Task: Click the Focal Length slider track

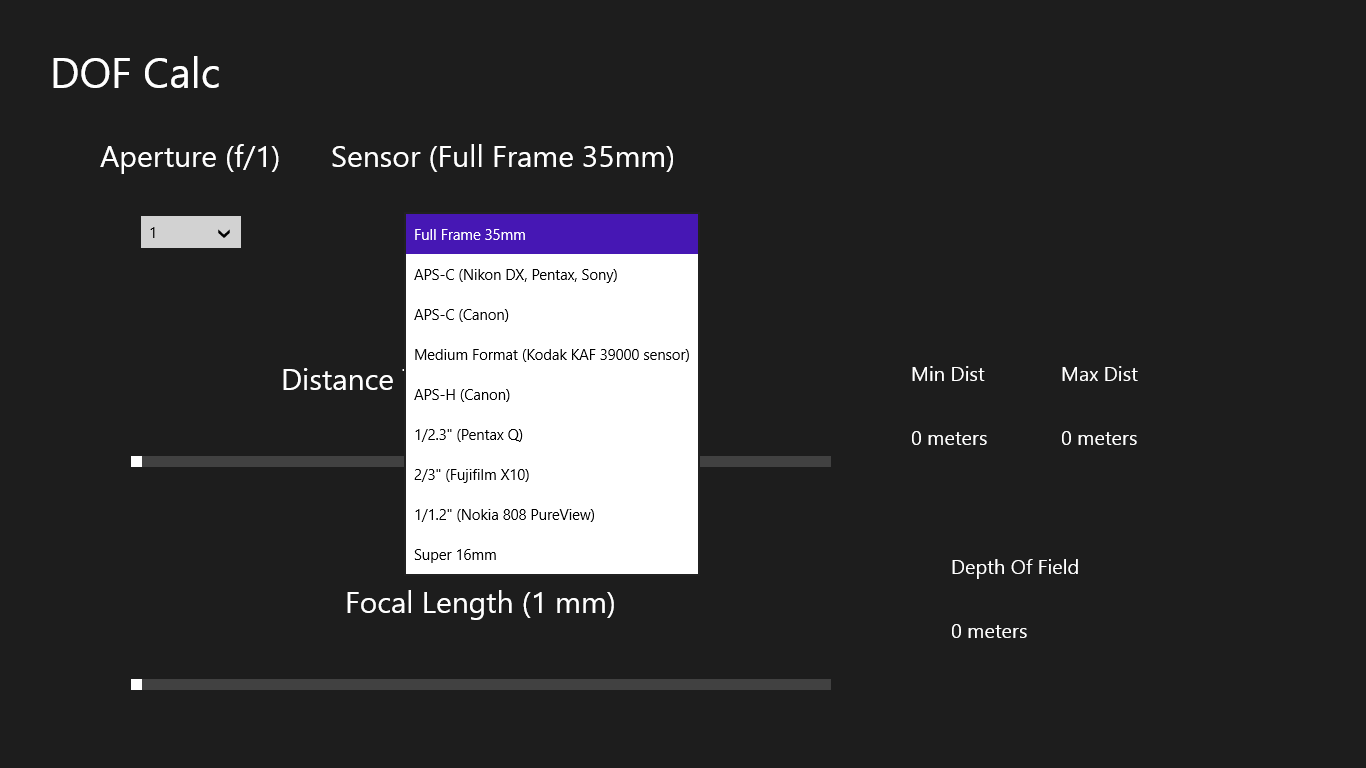Action: 480,684
